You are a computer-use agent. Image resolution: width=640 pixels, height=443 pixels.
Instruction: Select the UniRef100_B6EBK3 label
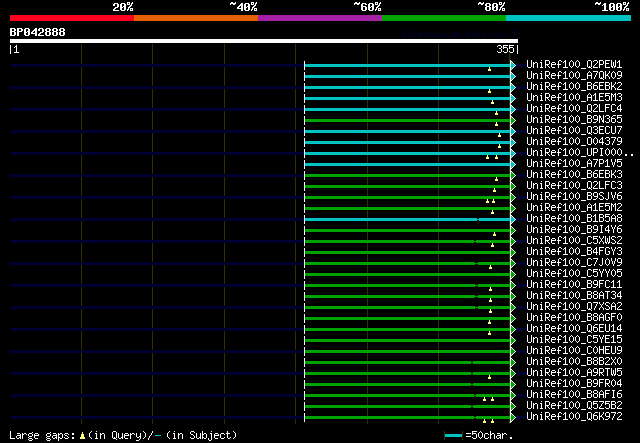[x=574, y=175]
